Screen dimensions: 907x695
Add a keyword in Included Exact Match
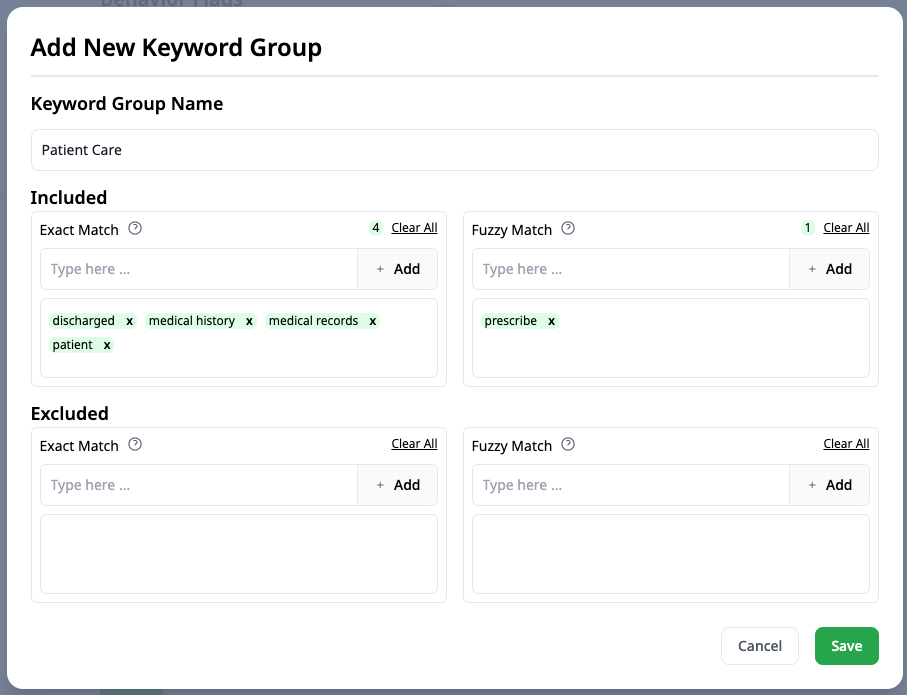click(x=397, y=269)
